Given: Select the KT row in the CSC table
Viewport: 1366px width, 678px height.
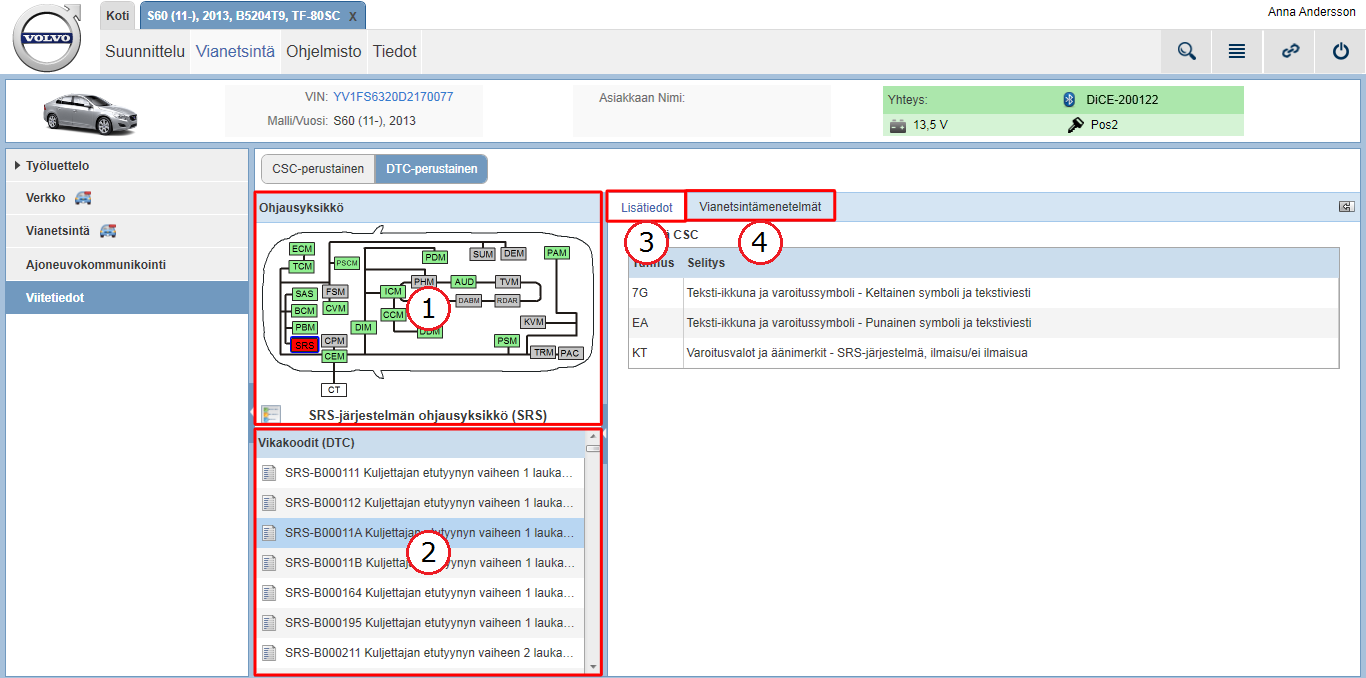Looking at the screenshot, I should pos(983,353).
